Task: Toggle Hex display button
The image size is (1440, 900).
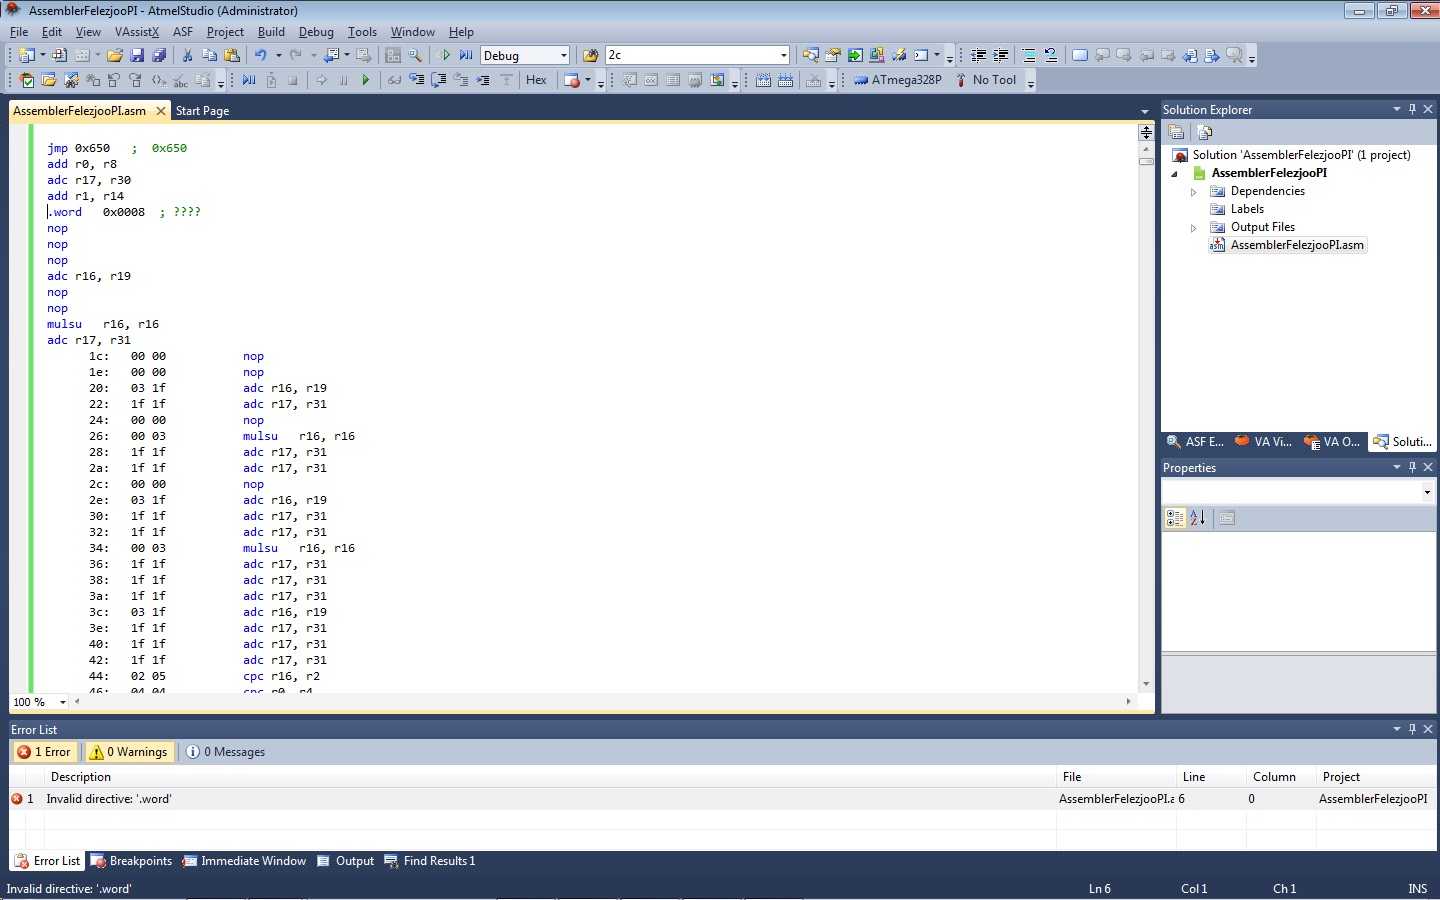Action: tap(536, 80)
